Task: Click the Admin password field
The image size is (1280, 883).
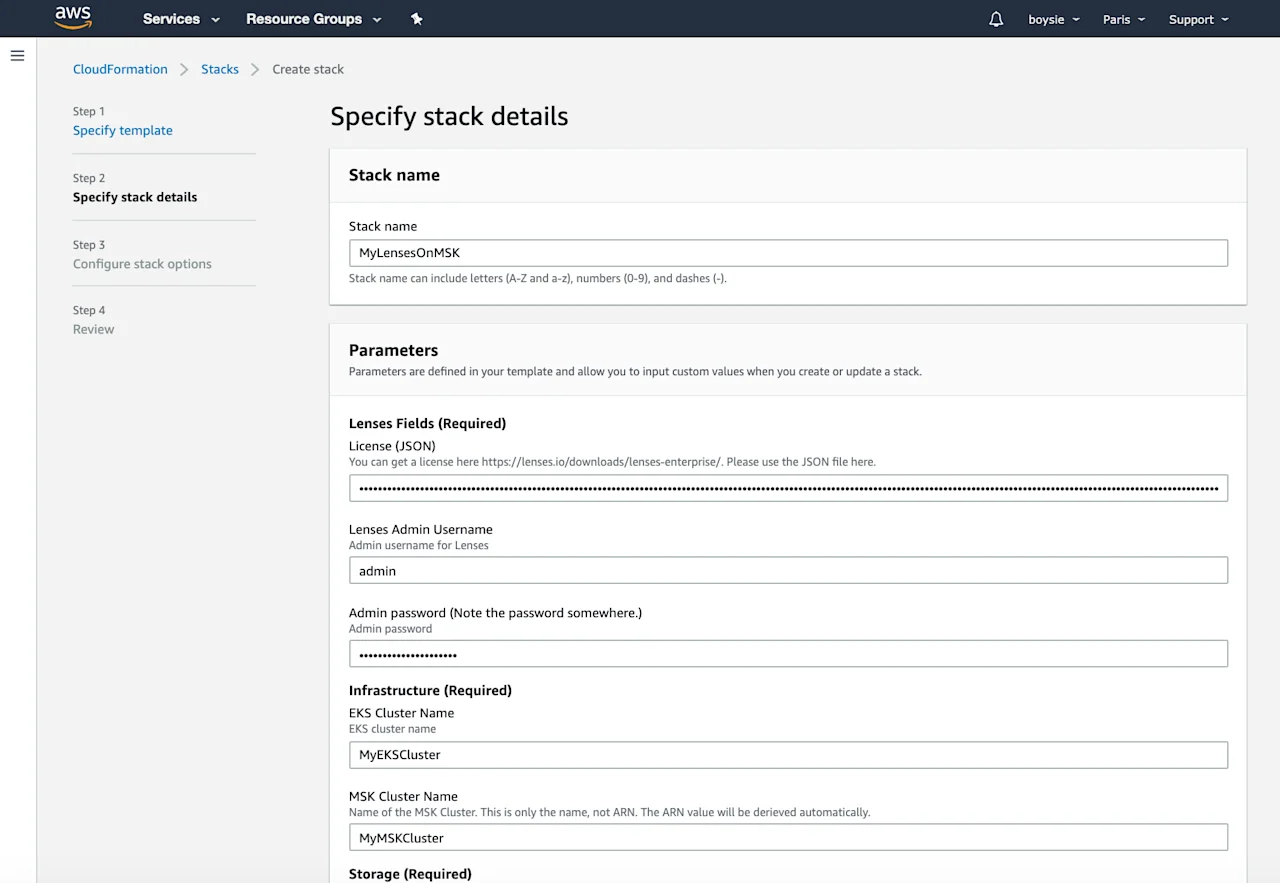Action: pos(789,653)
